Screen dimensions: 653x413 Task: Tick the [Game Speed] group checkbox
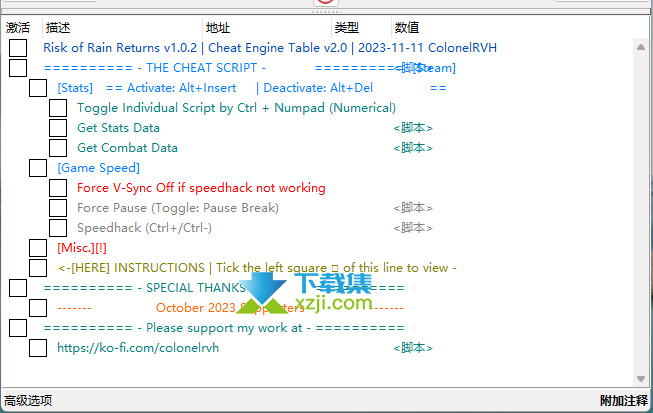point(38,168)
